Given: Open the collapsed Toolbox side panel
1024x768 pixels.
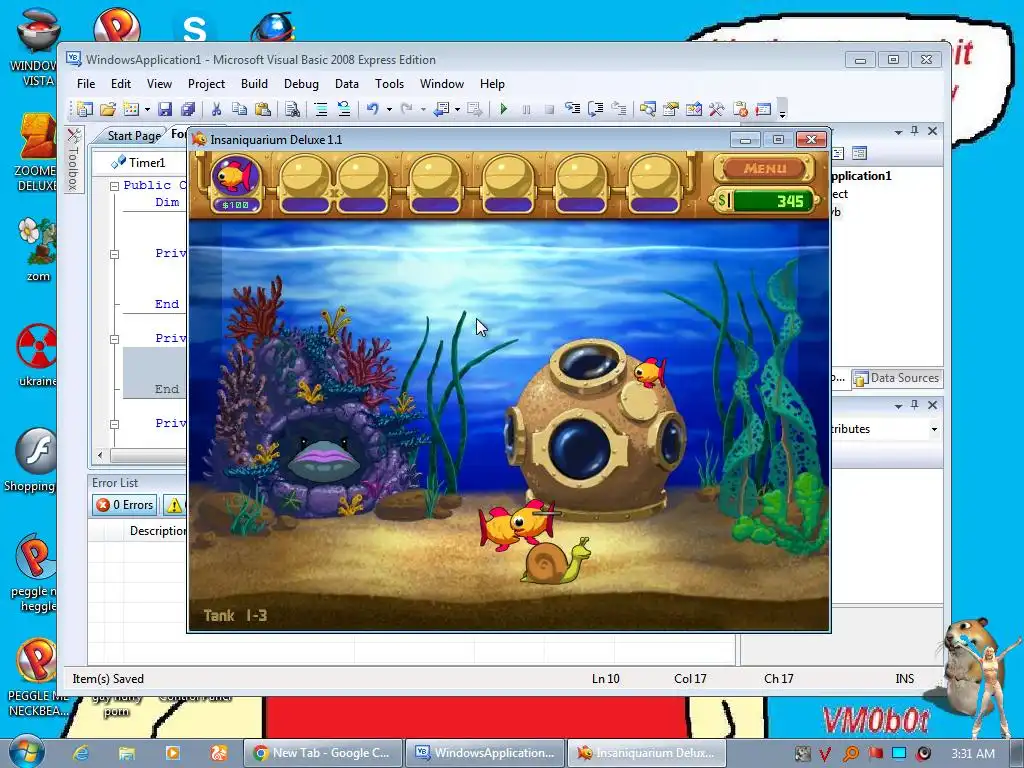Looking at the screenshot, I should pyautogui.click(x=74, y=159).
